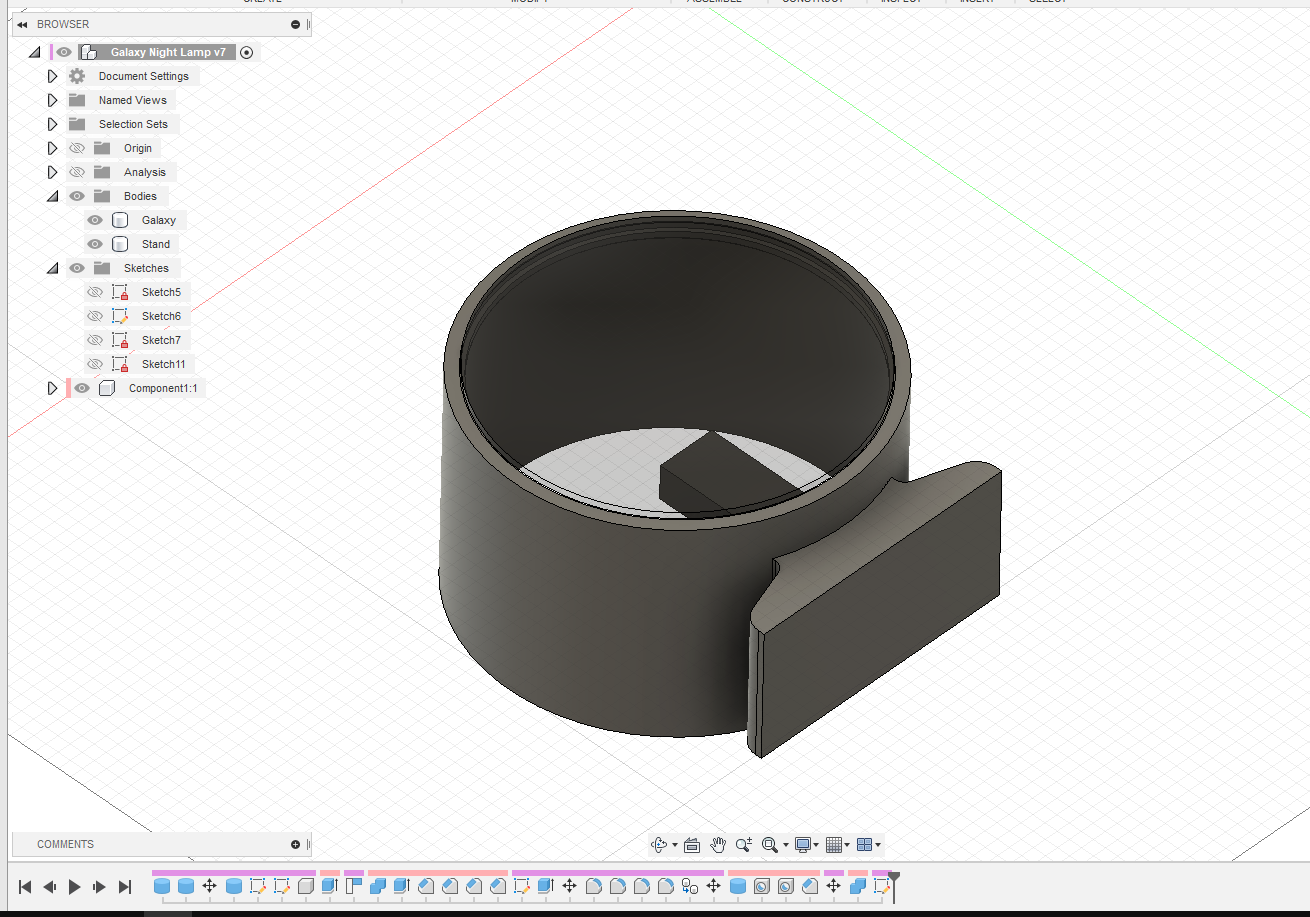The image size is (1310, 917).
Task: Expand the Selection Sets node
Action: (x=53, y=124)
